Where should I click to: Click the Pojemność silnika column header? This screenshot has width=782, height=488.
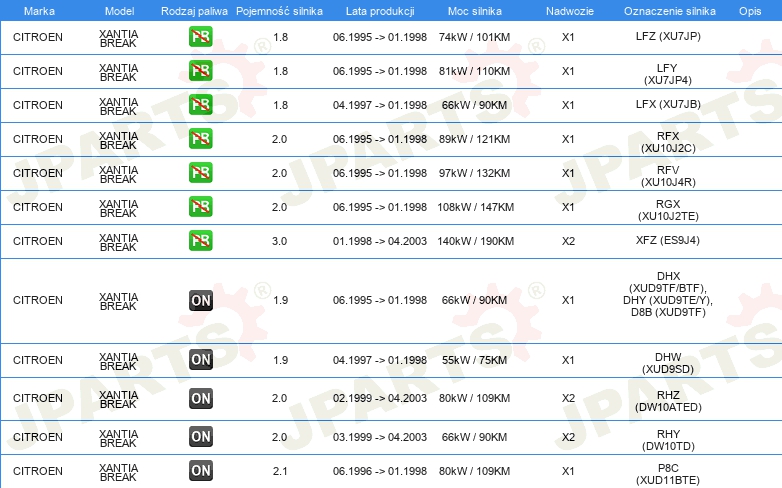(x=279, y=11)
